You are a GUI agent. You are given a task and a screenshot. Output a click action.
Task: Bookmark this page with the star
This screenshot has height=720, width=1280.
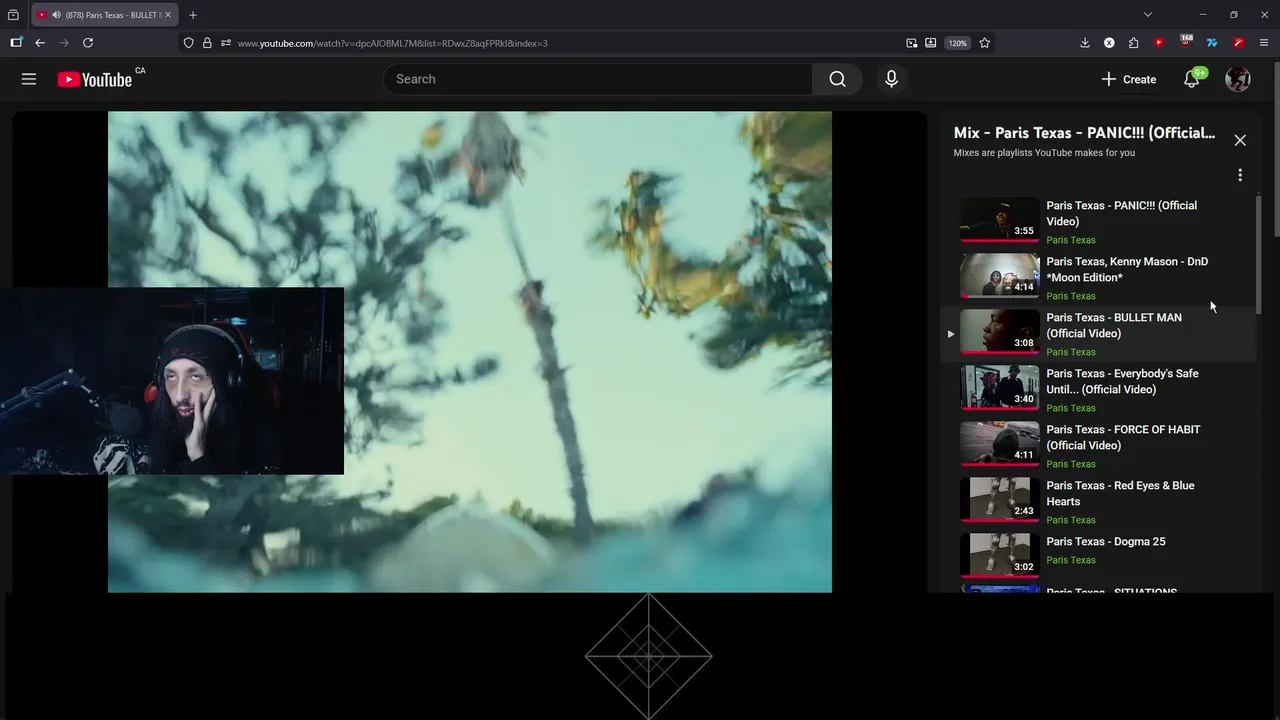pyautogui.click(x=985, y=43)
